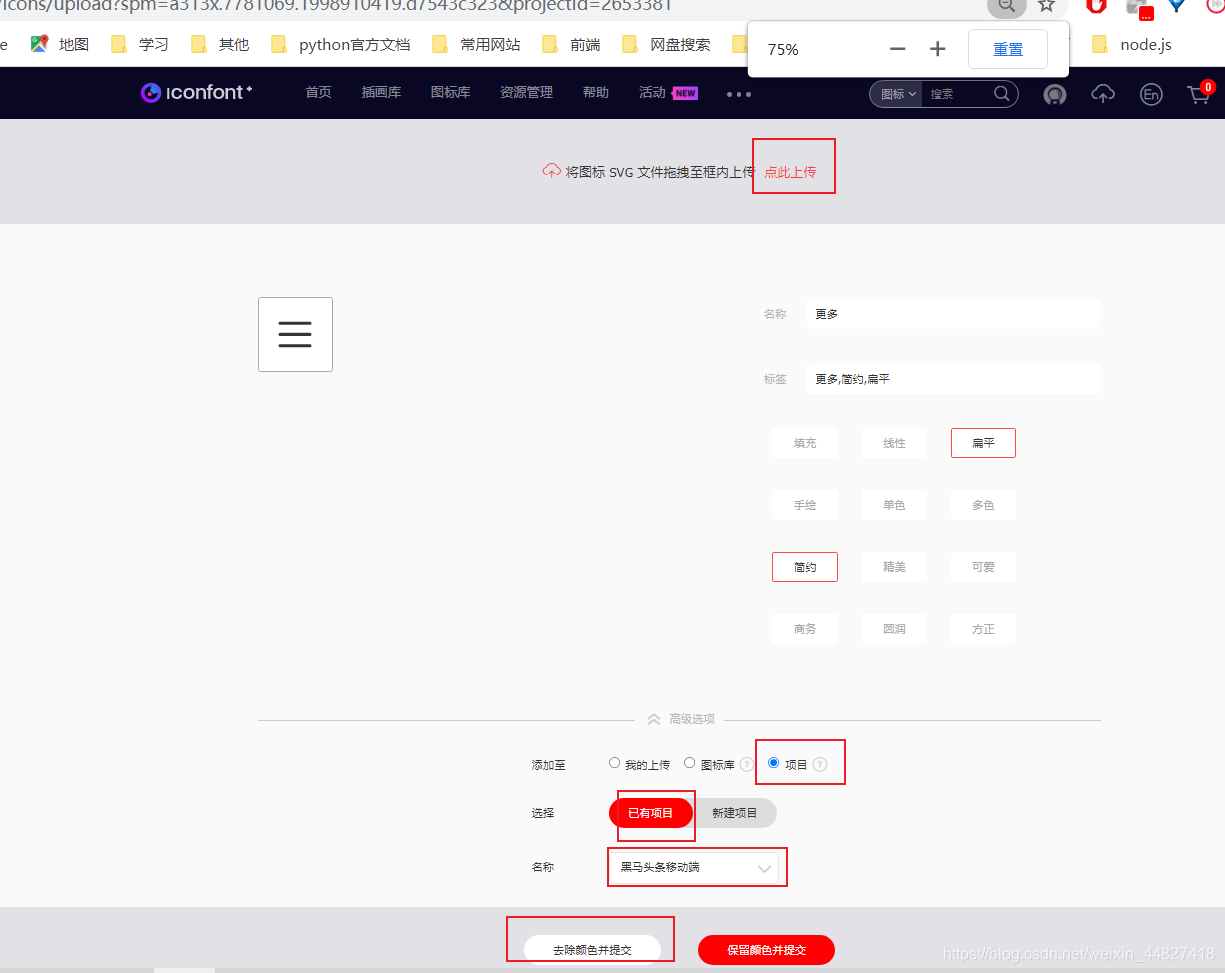
Task: Open the user avatar icon in header
Action: (x=1054, y=94)
